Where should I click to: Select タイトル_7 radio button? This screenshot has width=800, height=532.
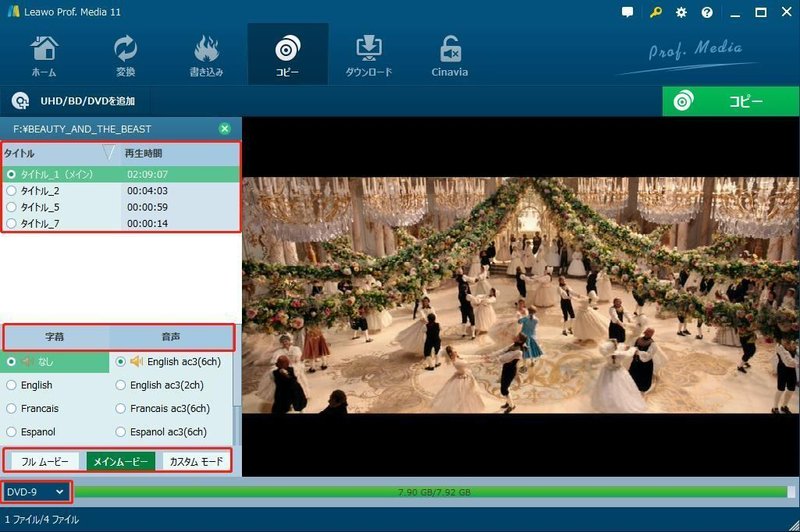click(11, 223)
